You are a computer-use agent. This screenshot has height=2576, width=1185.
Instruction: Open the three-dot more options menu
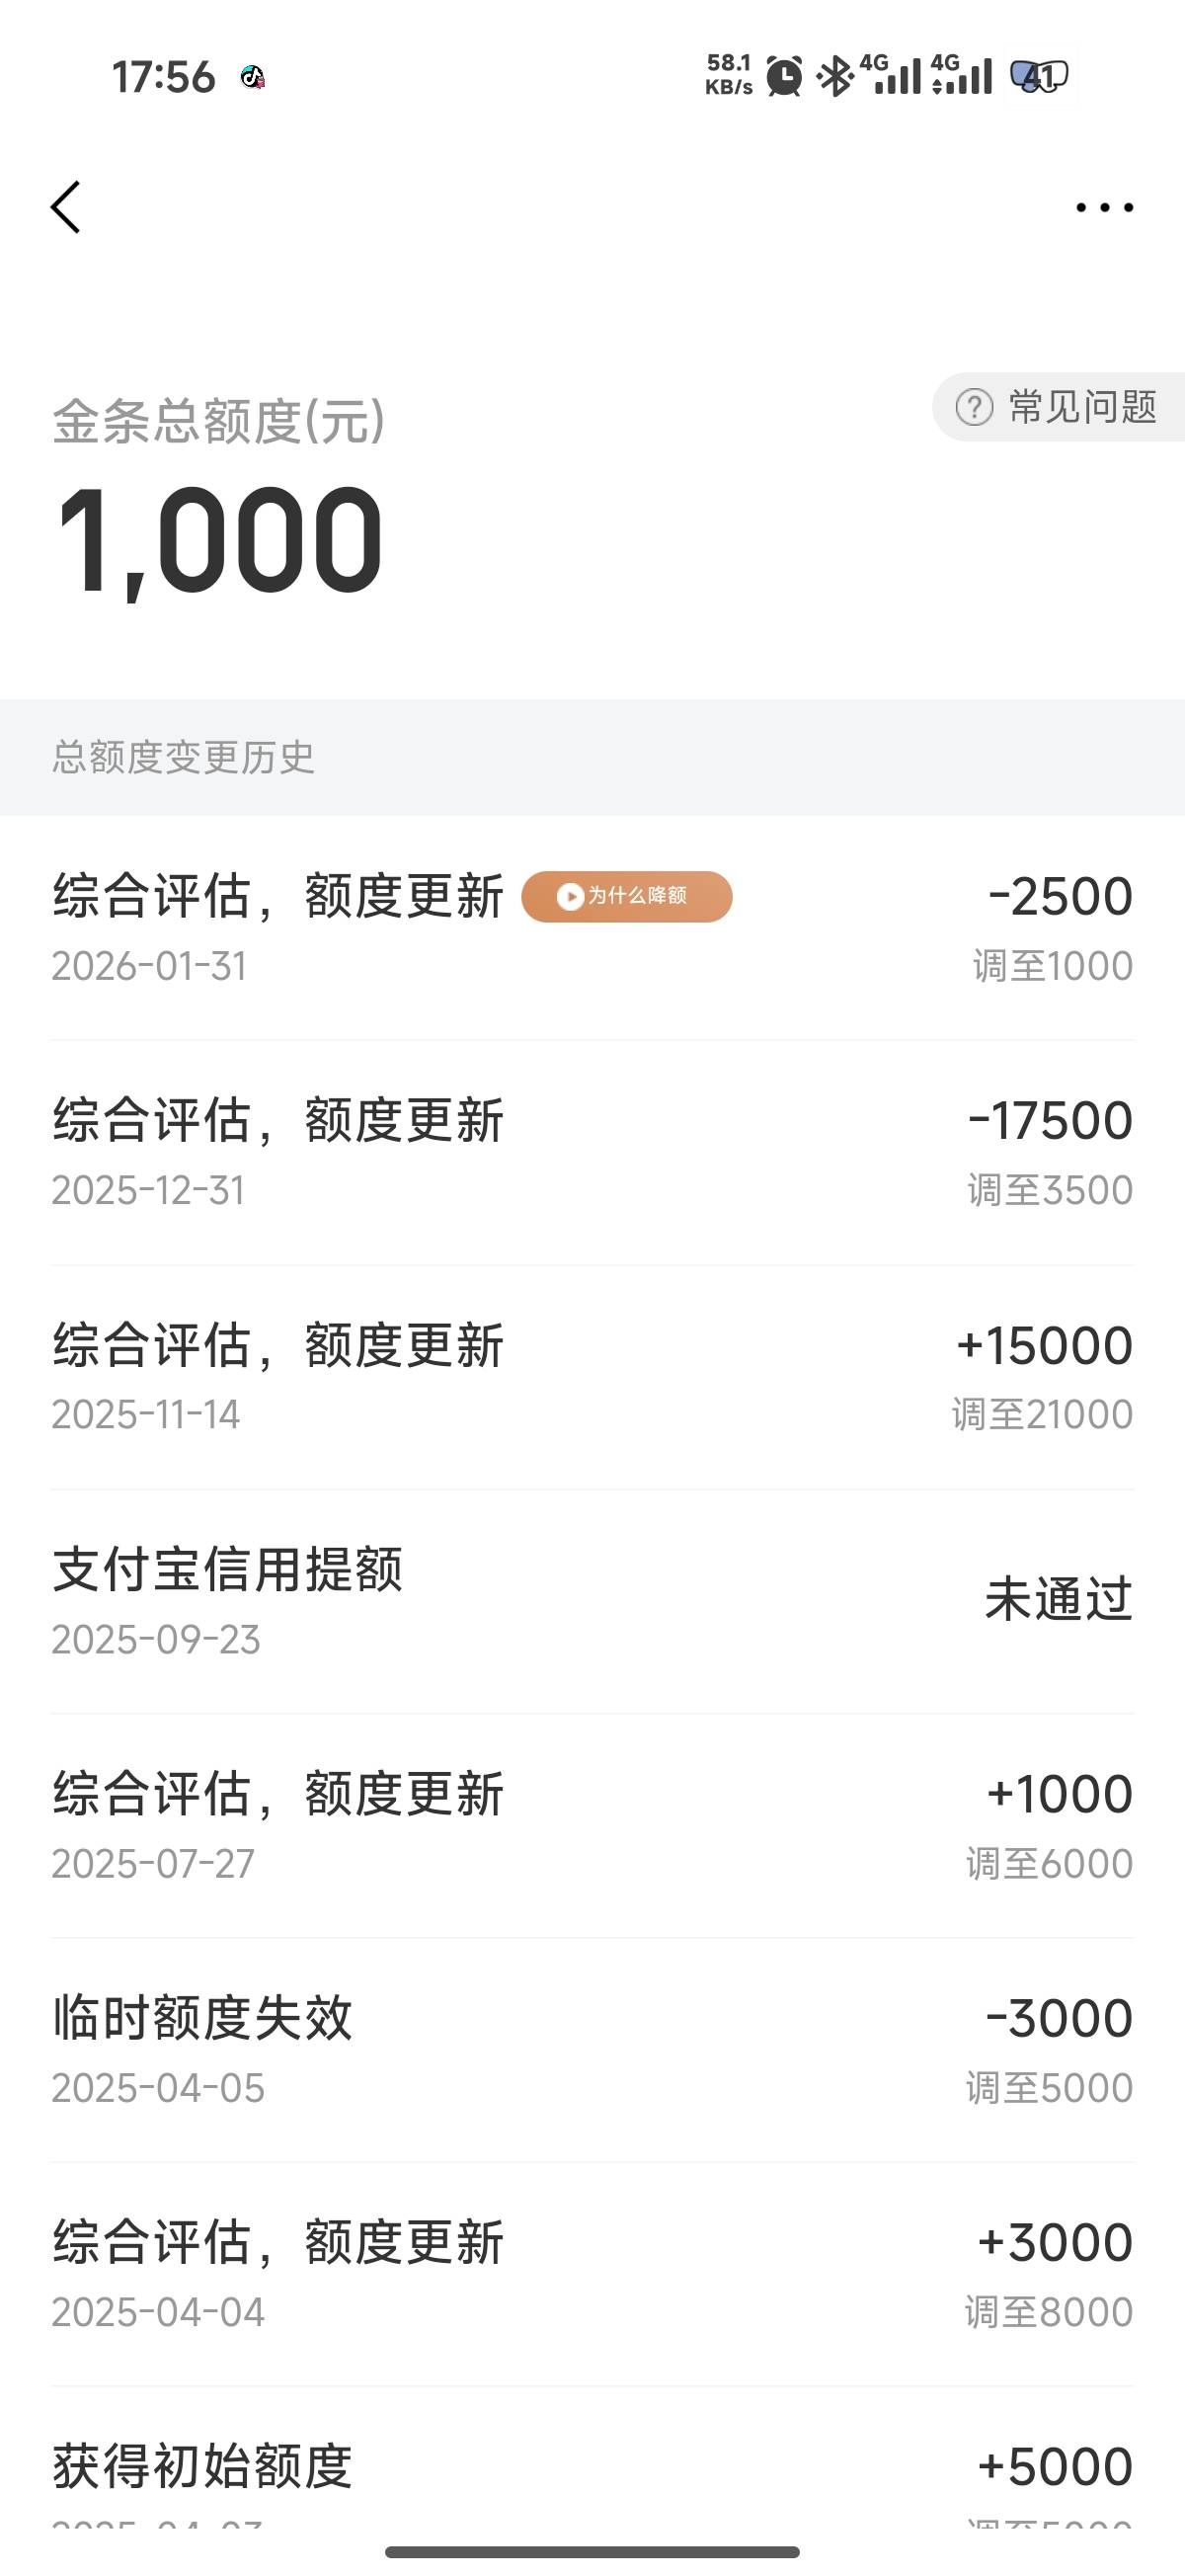pyautogui.click(x=1104, y=208)
